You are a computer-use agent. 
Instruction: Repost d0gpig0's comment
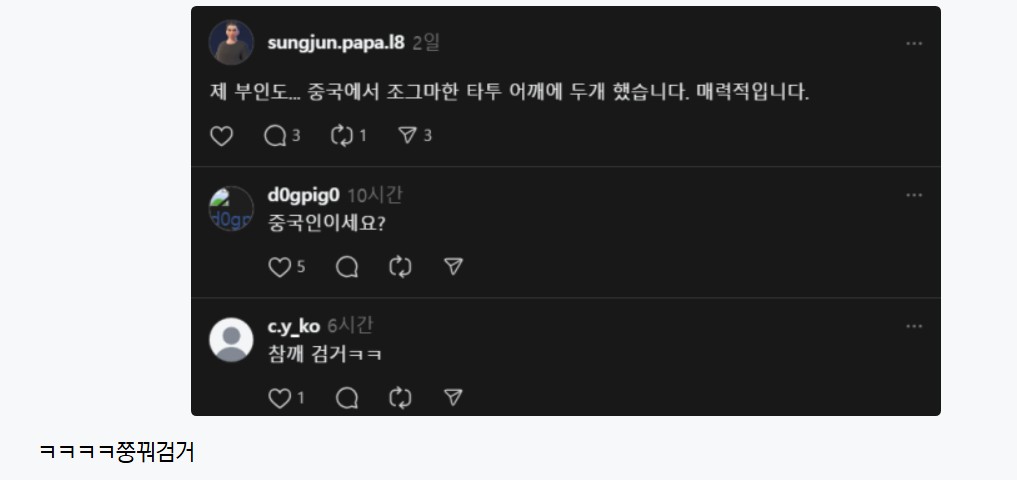coord(400,267)
